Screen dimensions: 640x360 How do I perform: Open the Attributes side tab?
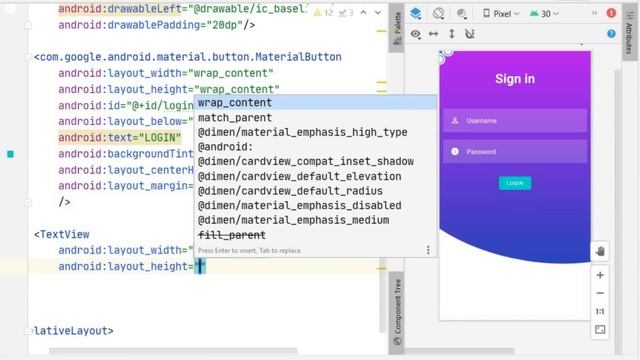tap(629, 32)
